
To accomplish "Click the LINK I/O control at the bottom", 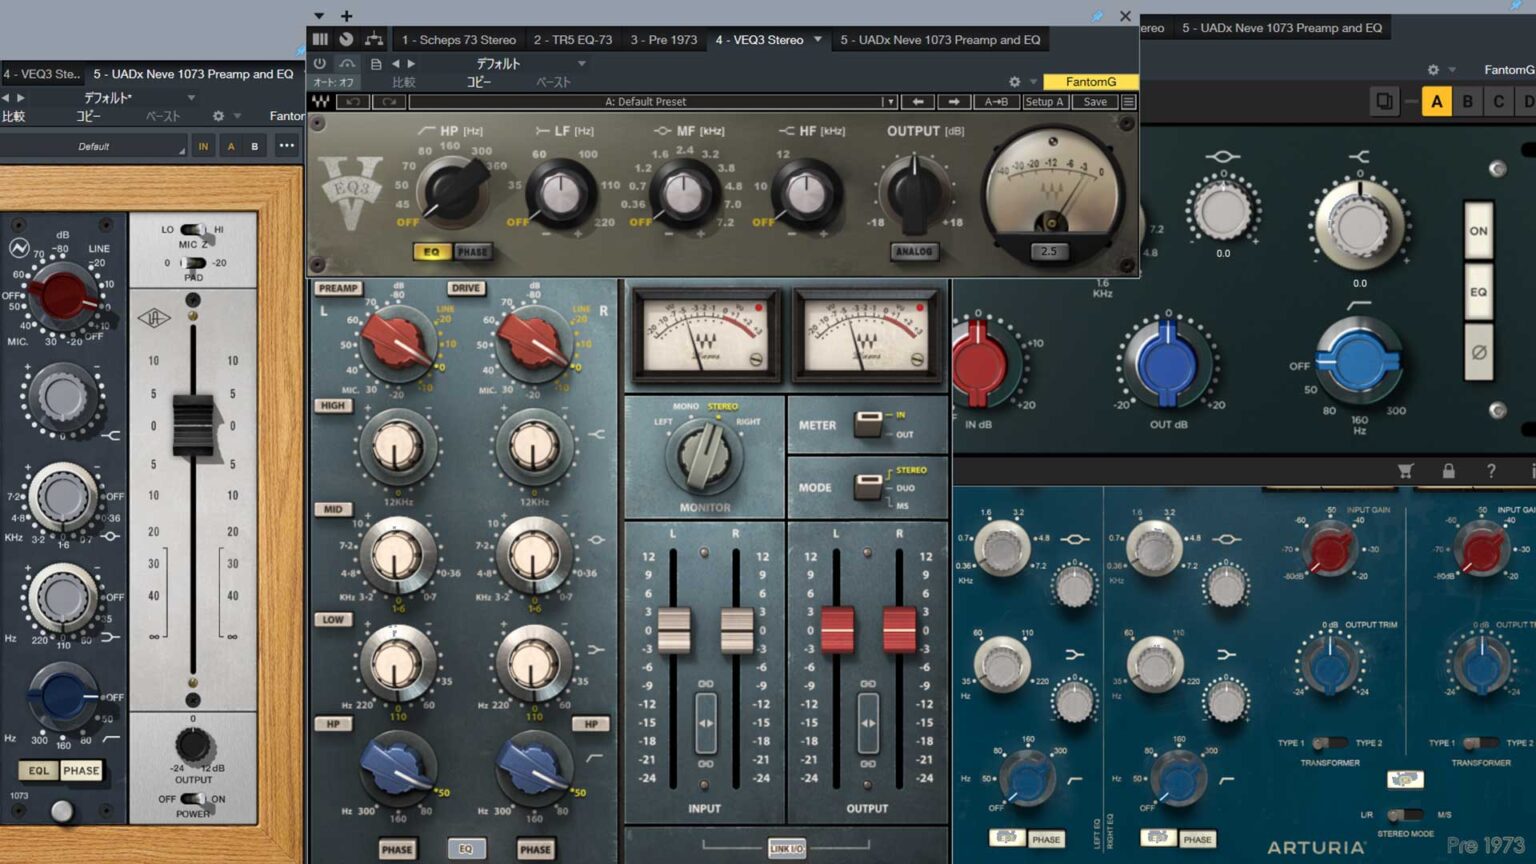I will point(786,847).
